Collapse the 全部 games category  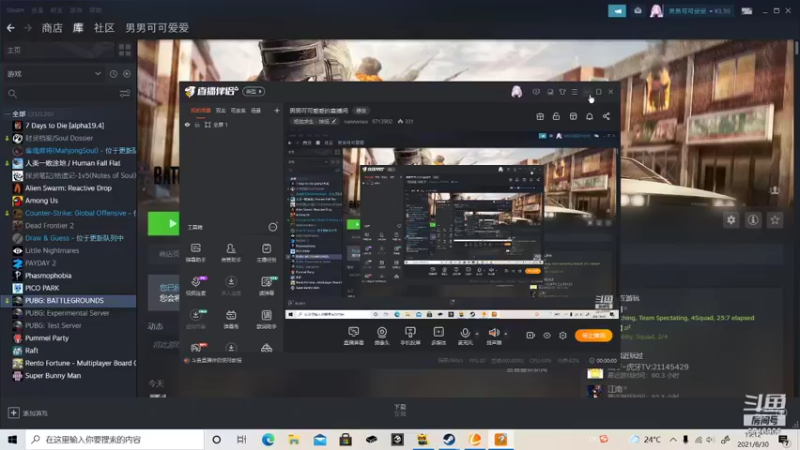7,114
